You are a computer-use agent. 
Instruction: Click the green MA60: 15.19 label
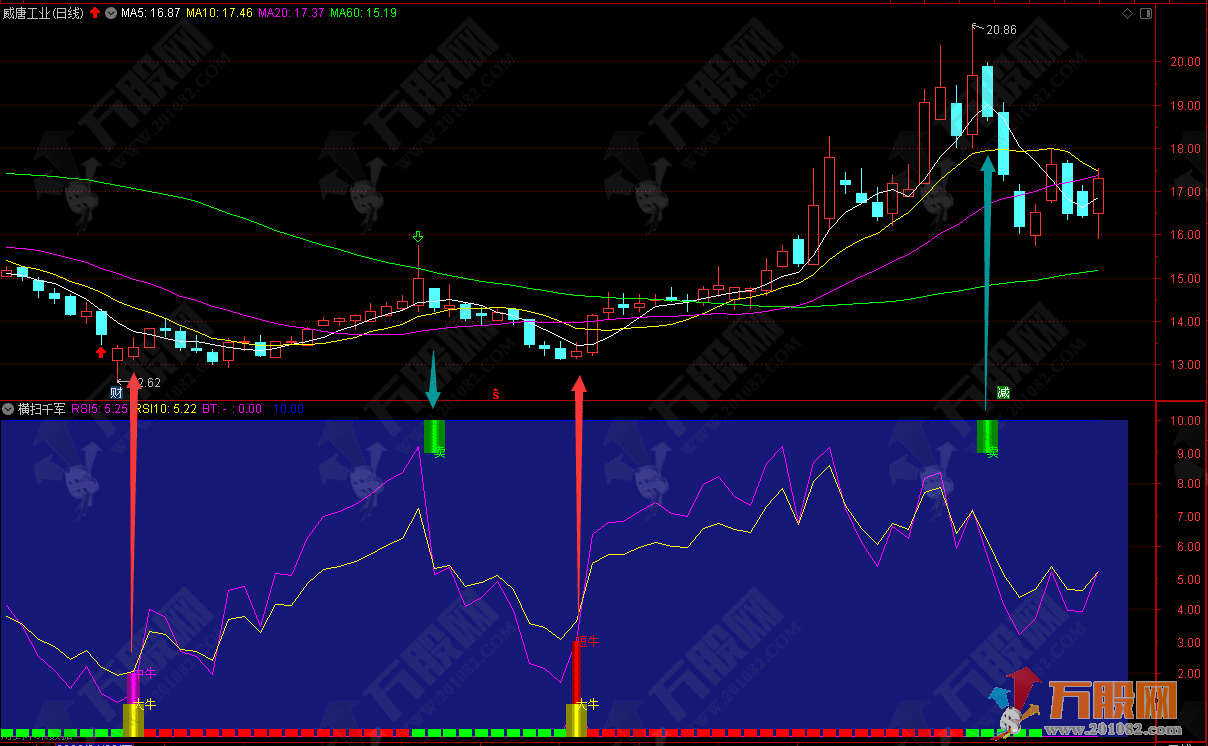click(x=363, y=13)
